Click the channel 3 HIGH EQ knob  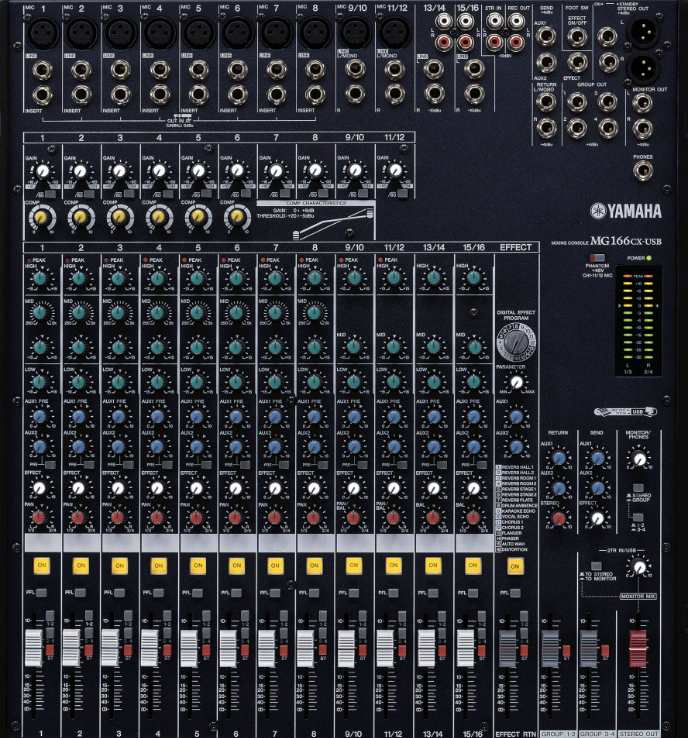118,279
